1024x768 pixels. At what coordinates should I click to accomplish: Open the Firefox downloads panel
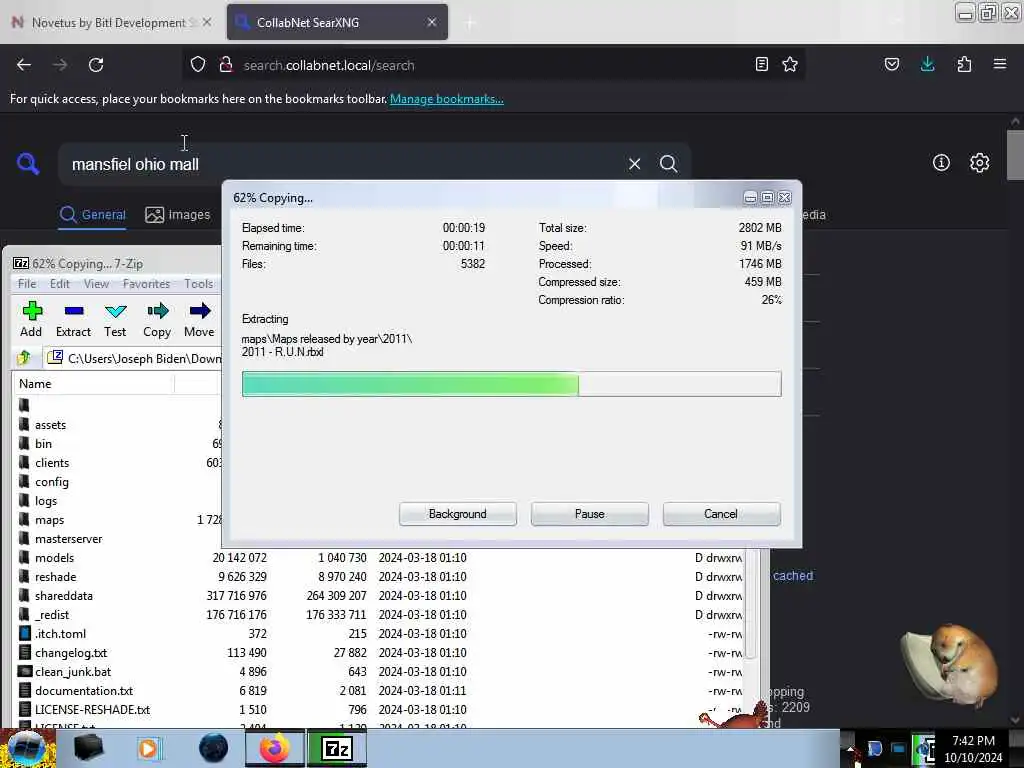click(927, 65)
